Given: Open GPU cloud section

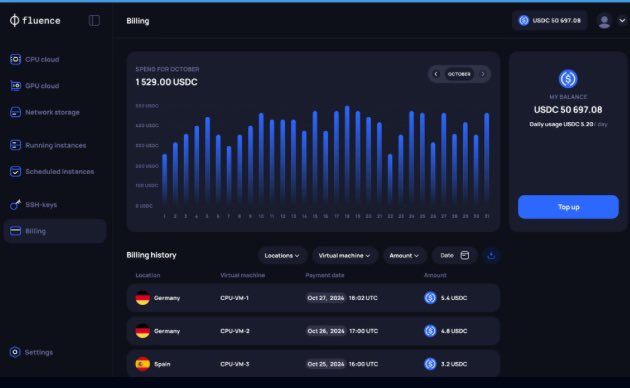Looking at the screenshot, I should click(42, 86).
